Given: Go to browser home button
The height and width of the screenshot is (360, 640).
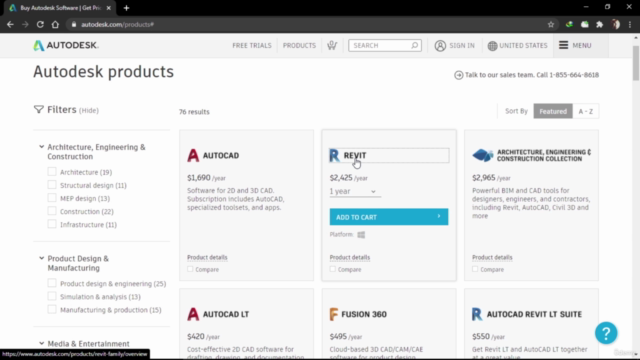Looking at the screenshot, I should pos(55,24).
